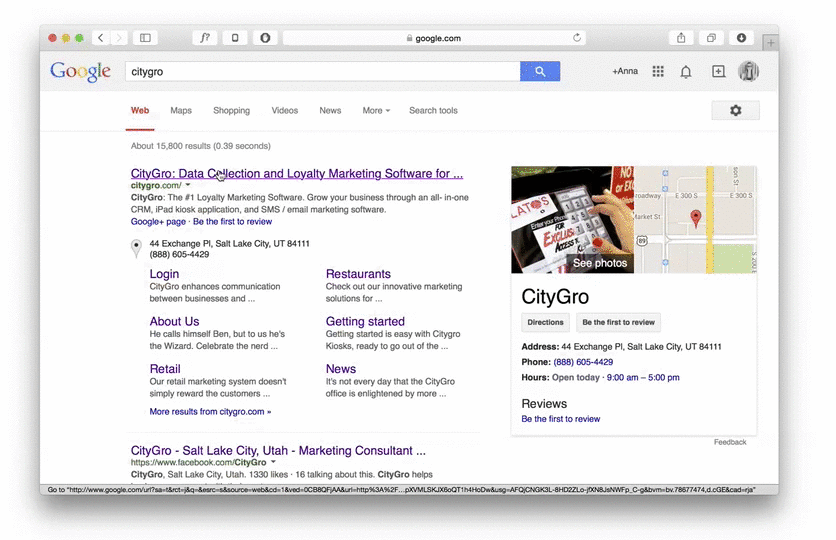Open the account profile avatar
The width and height of the screenshot is (836, 540).
click(749, 71)
